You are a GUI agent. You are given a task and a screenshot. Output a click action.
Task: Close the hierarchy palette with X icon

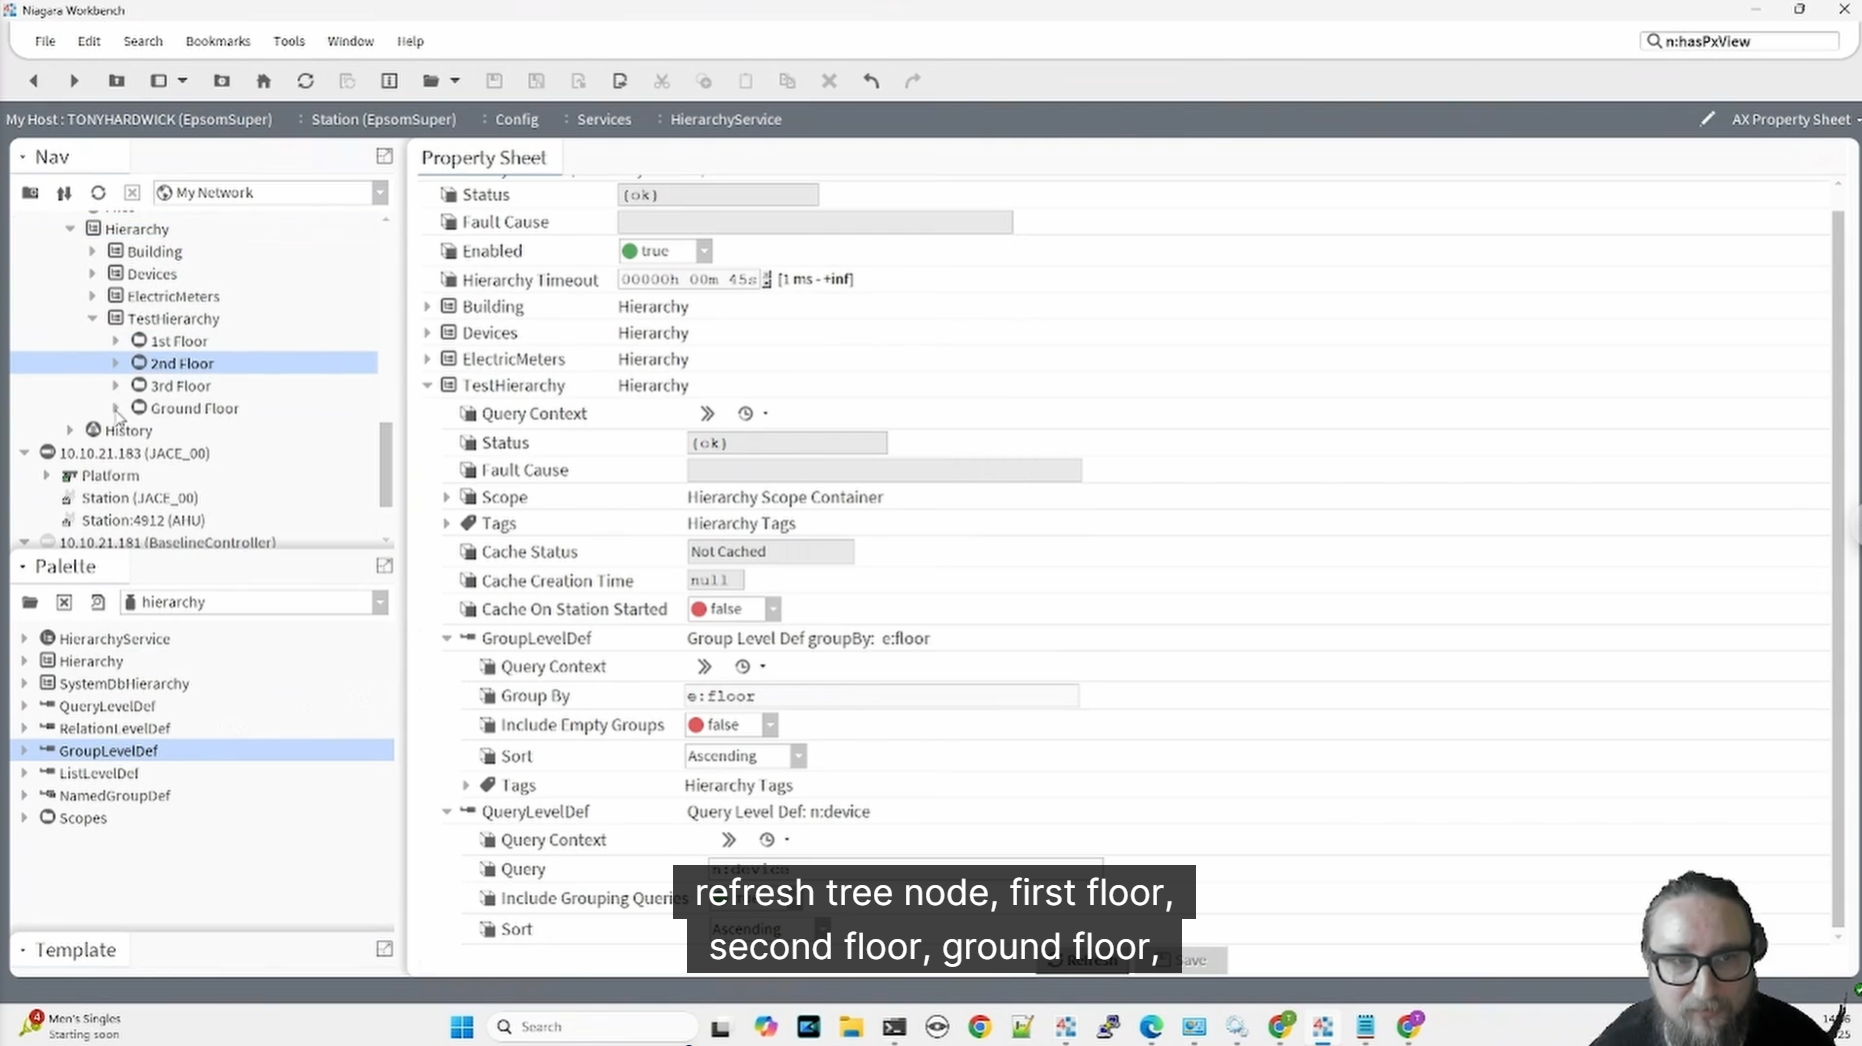(x=64, y=602)
